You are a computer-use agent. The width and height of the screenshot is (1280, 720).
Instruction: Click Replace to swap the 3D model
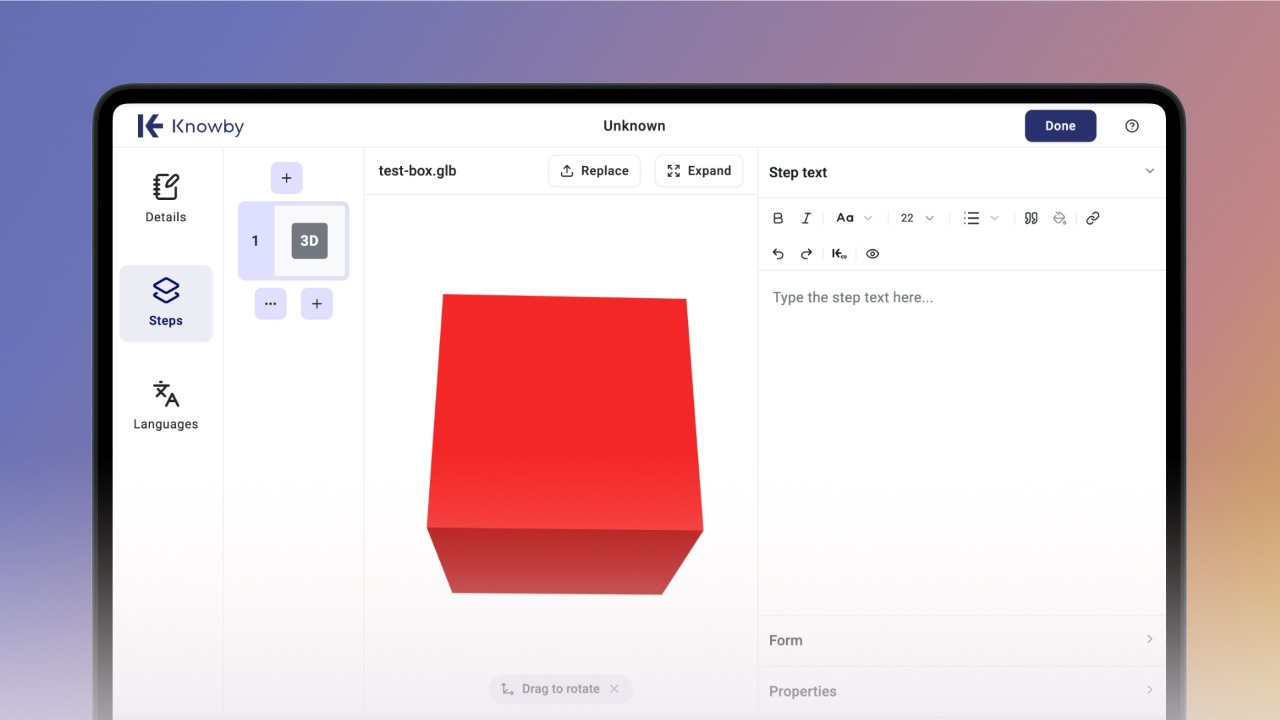click(x=594, y=171)
